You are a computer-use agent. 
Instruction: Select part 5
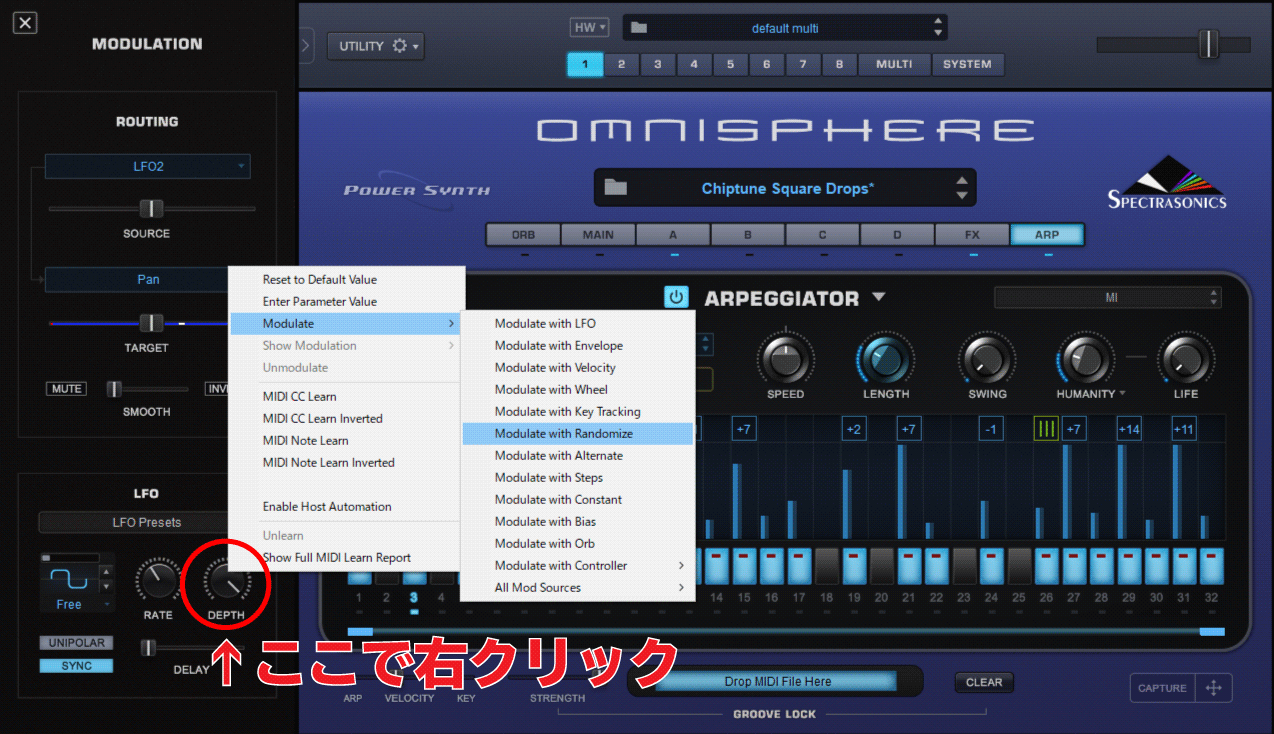pyautogui.click(x=730, y=64)
